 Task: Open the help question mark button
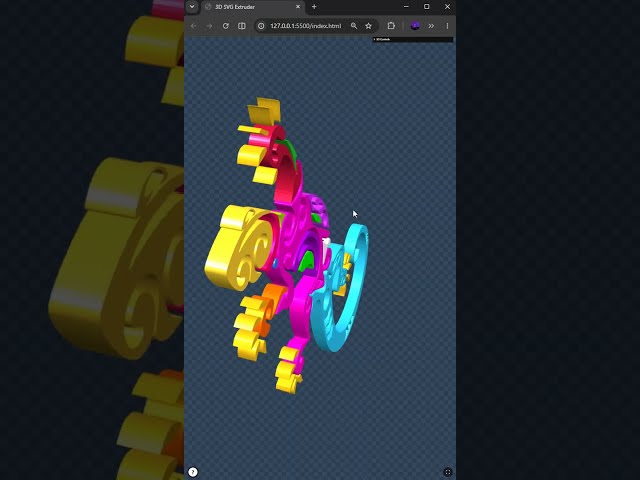point(193,472)
